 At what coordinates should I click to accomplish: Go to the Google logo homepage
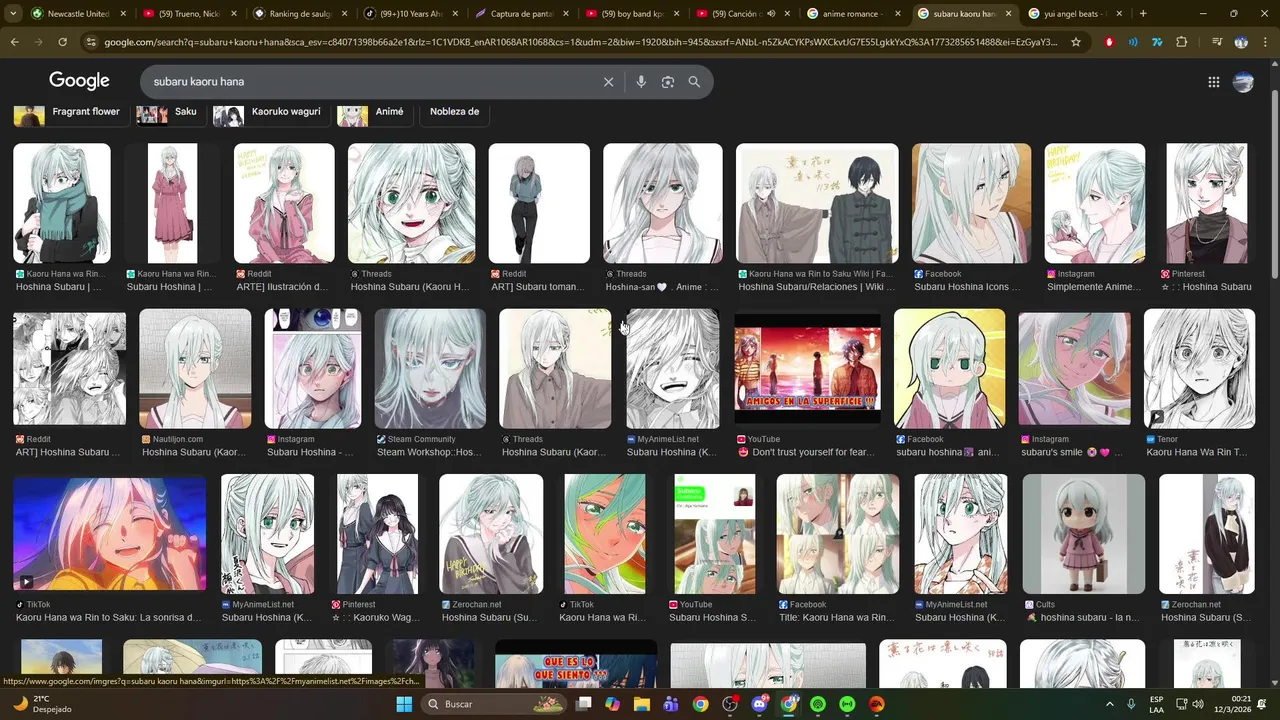point(79,81)
